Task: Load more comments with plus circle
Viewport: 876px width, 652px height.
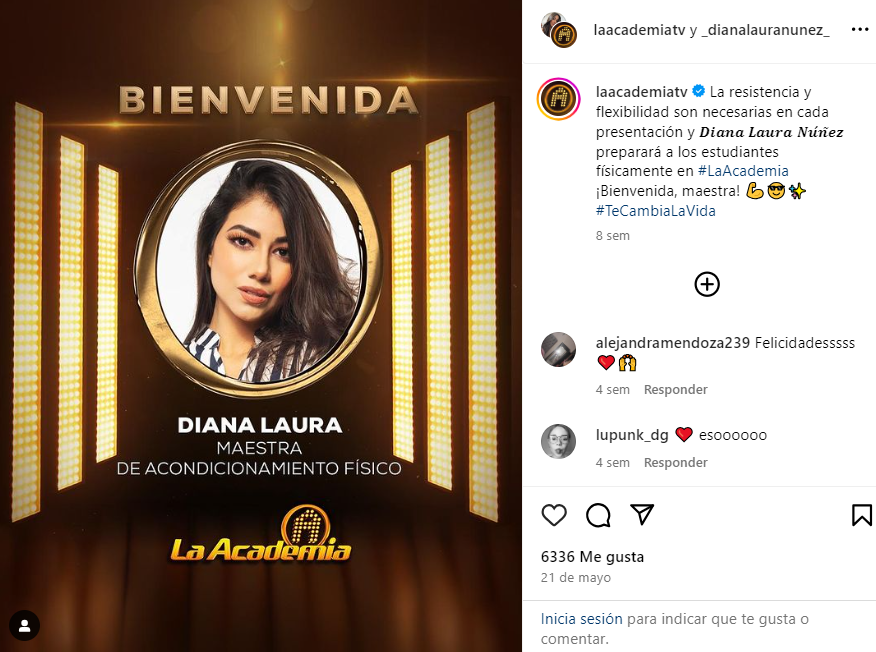Action: pyautogui.click(x=707, y=284)
